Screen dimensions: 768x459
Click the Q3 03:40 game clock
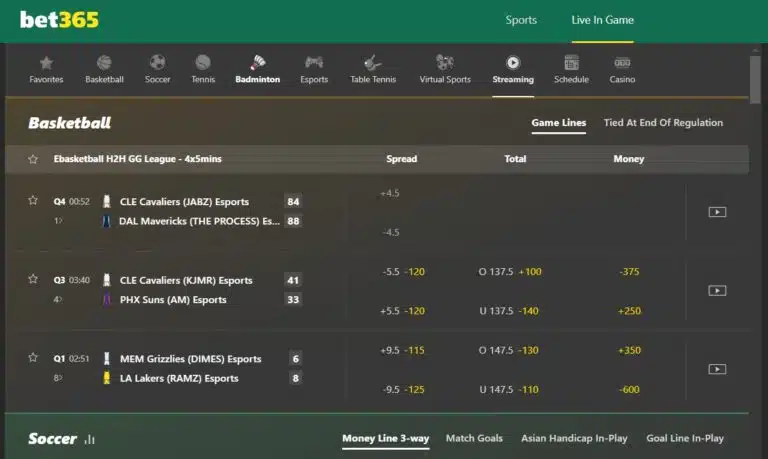(72, 280)
